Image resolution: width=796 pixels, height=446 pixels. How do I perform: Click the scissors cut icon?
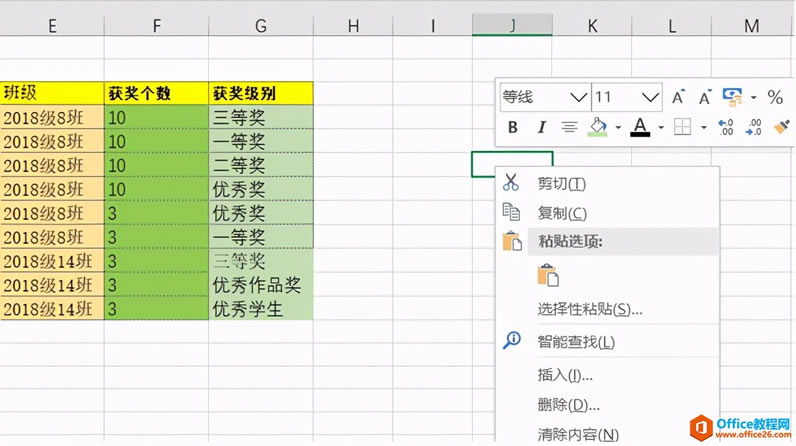coord(511,182)
